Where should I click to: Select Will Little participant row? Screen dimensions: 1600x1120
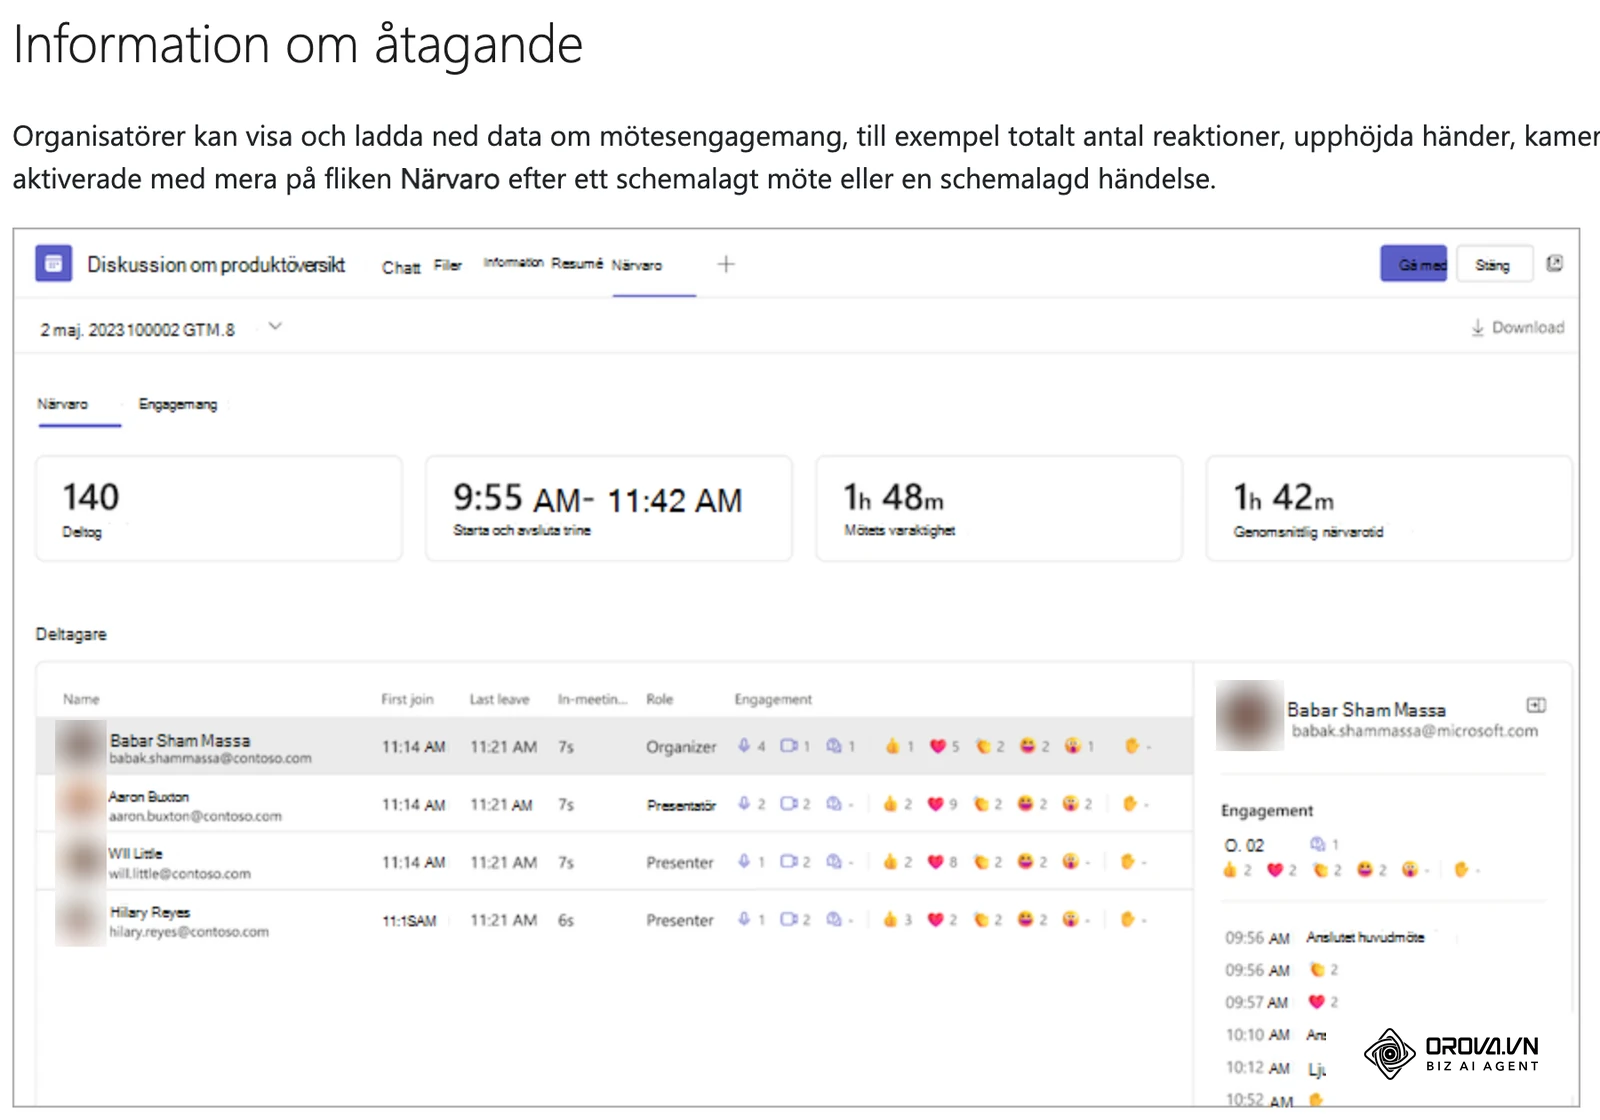(614, 862)
